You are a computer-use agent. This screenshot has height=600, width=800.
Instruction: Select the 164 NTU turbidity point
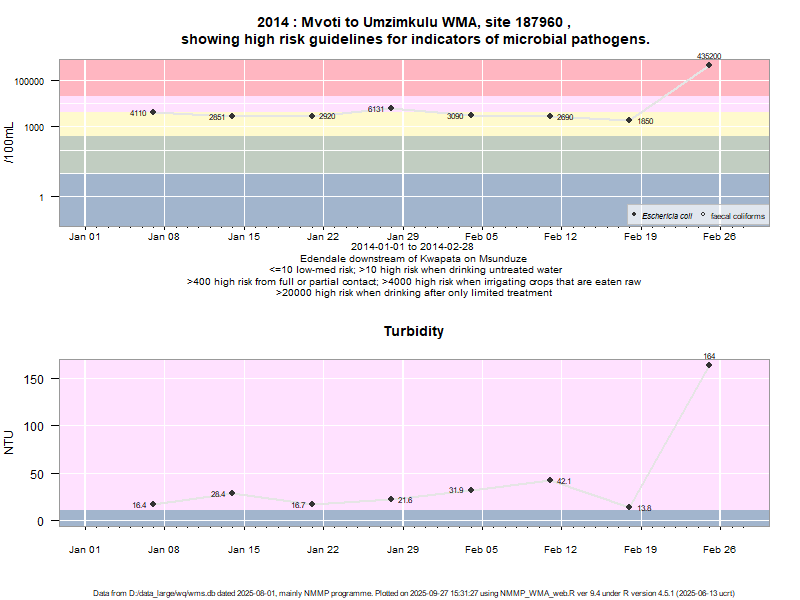(710, 365)
